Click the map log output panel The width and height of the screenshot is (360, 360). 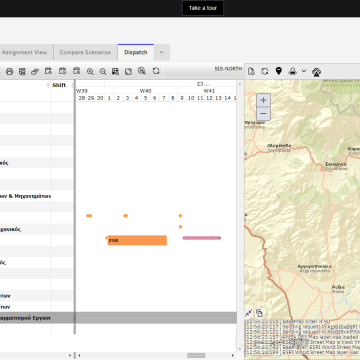point(302,336)
